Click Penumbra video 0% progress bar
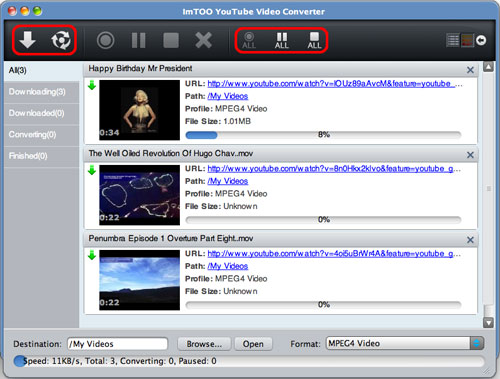 [323, 305]
